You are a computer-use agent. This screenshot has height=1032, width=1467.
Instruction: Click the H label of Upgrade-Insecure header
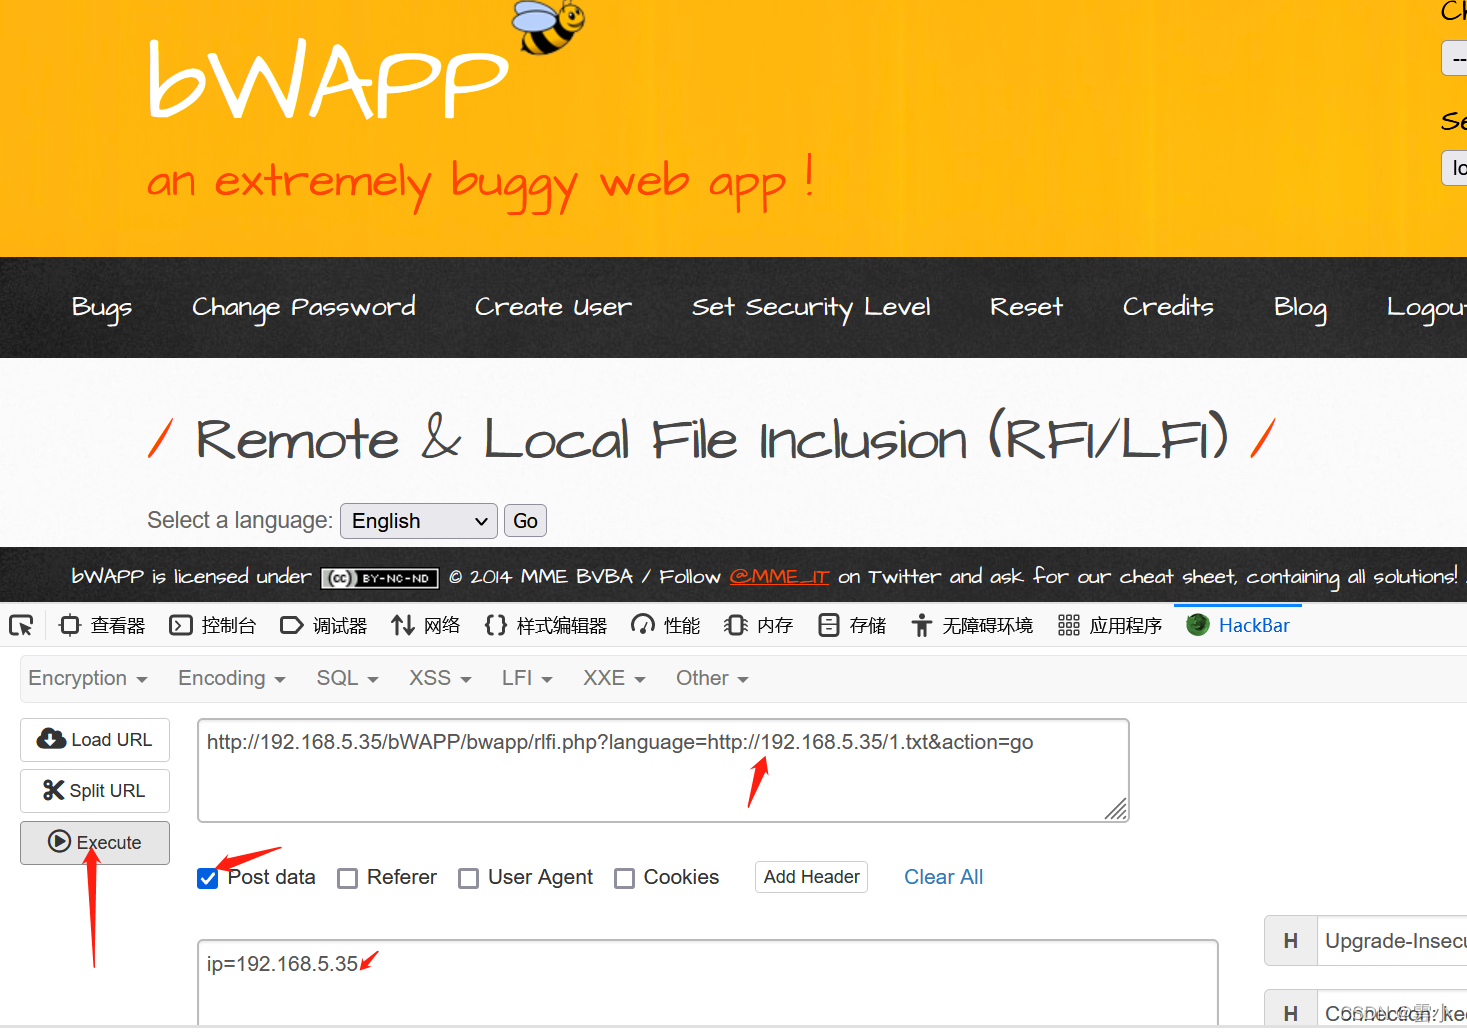click(x=1291, y=941)
